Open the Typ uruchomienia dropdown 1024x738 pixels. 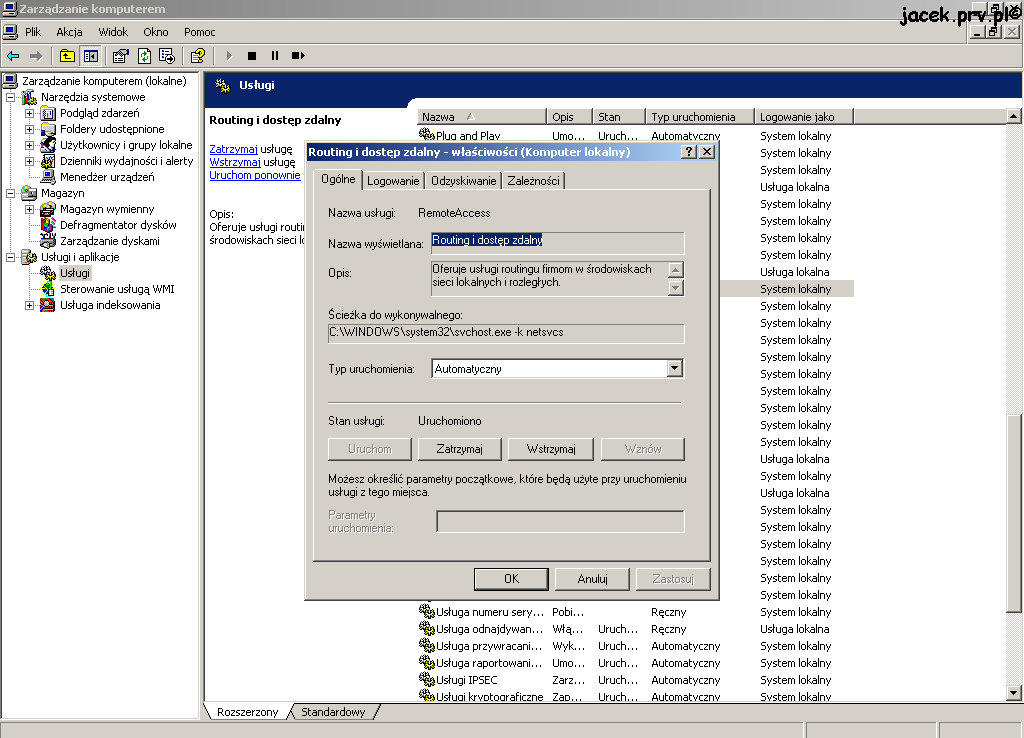[675, 368]
